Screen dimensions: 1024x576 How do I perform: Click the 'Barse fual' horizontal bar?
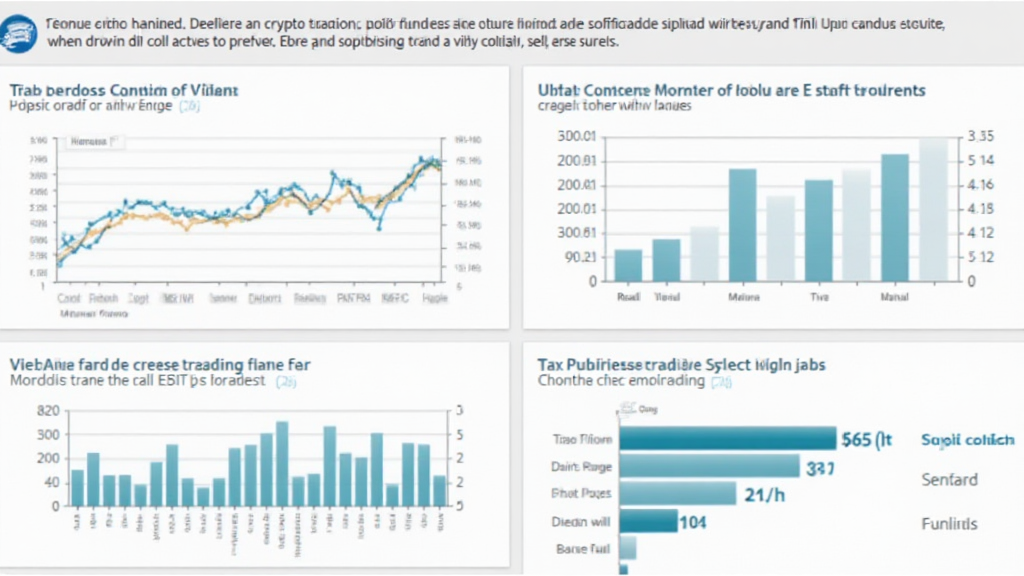628,548
